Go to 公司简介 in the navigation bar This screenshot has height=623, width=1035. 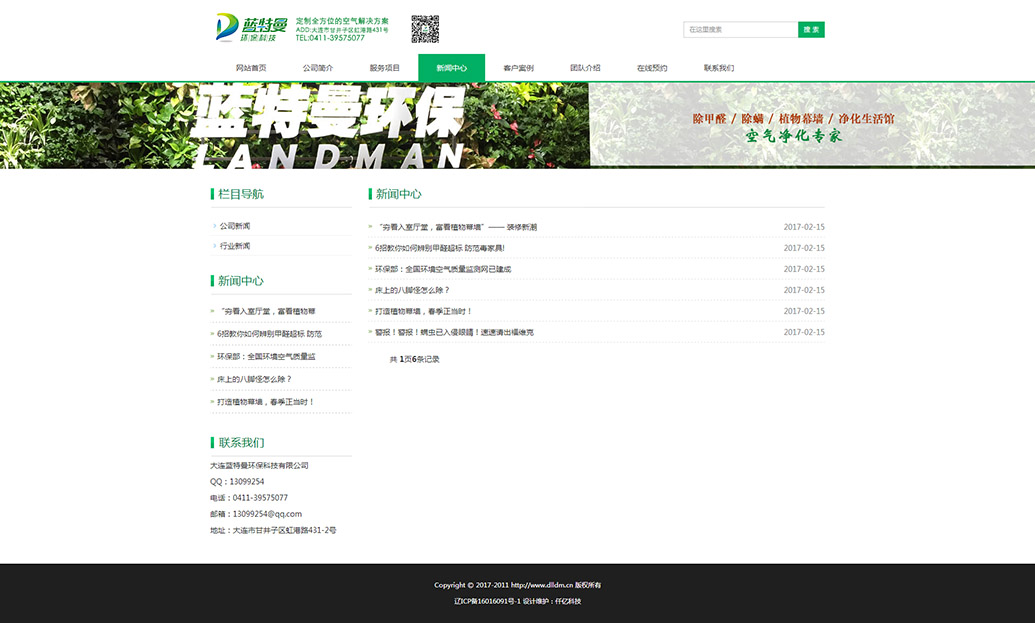coord(318,68)
